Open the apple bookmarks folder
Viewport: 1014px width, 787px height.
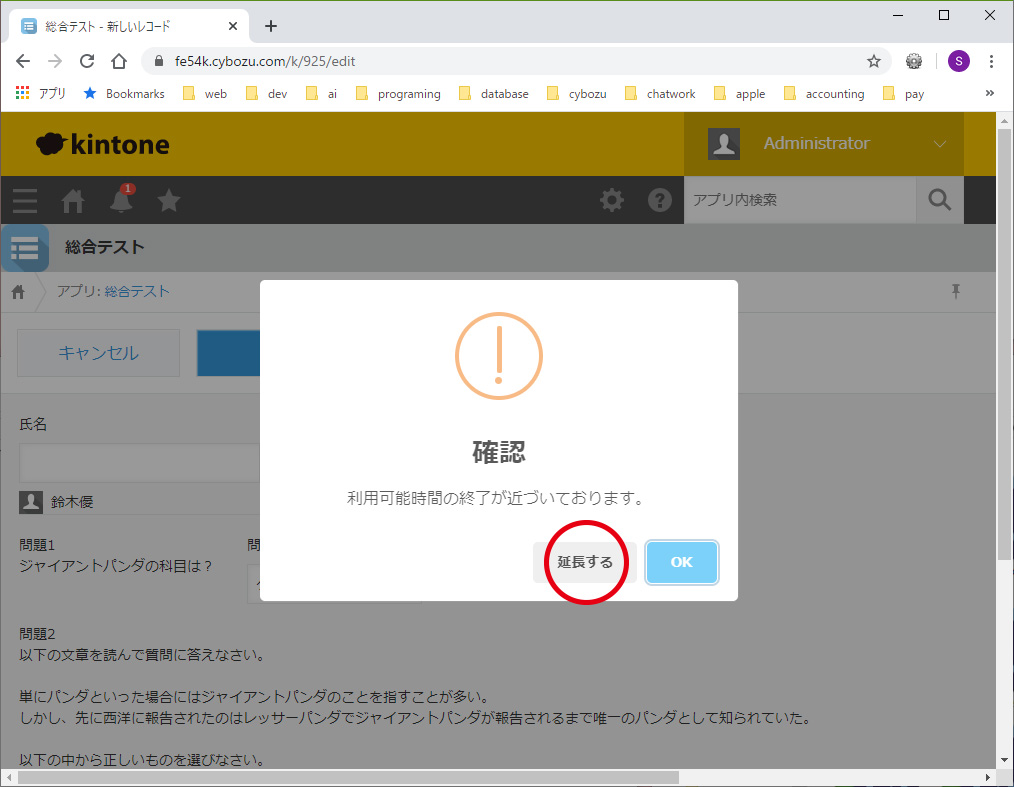click(740, 94)
